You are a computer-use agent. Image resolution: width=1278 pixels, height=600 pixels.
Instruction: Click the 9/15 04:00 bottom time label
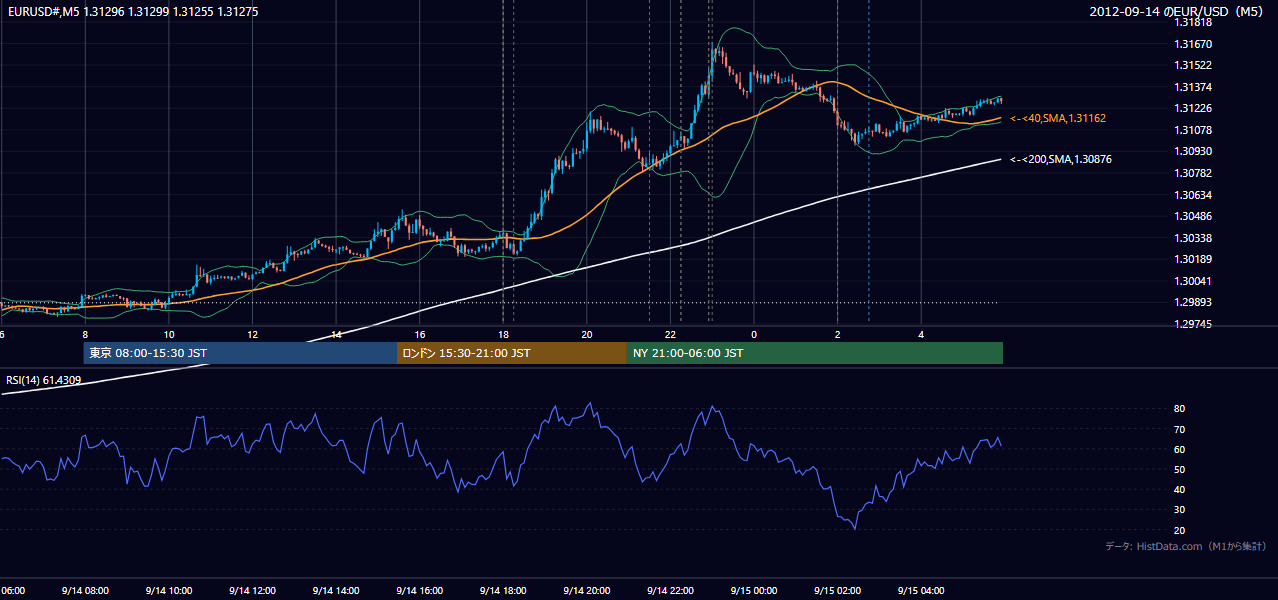tap(921, 591)
